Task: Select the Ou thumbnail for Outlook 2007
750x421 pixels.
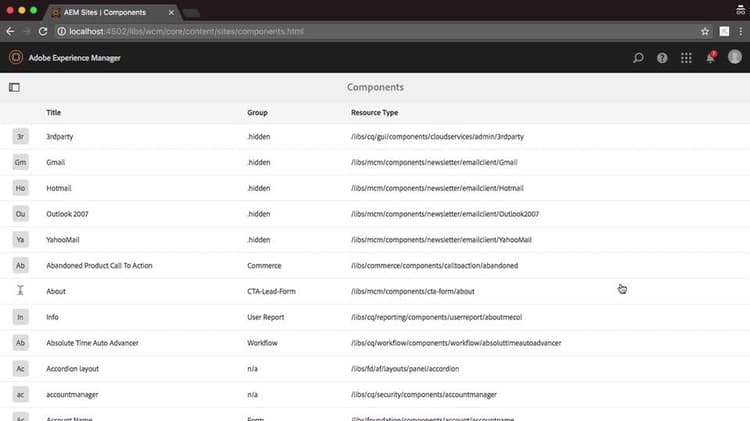Action: point(21,214)
